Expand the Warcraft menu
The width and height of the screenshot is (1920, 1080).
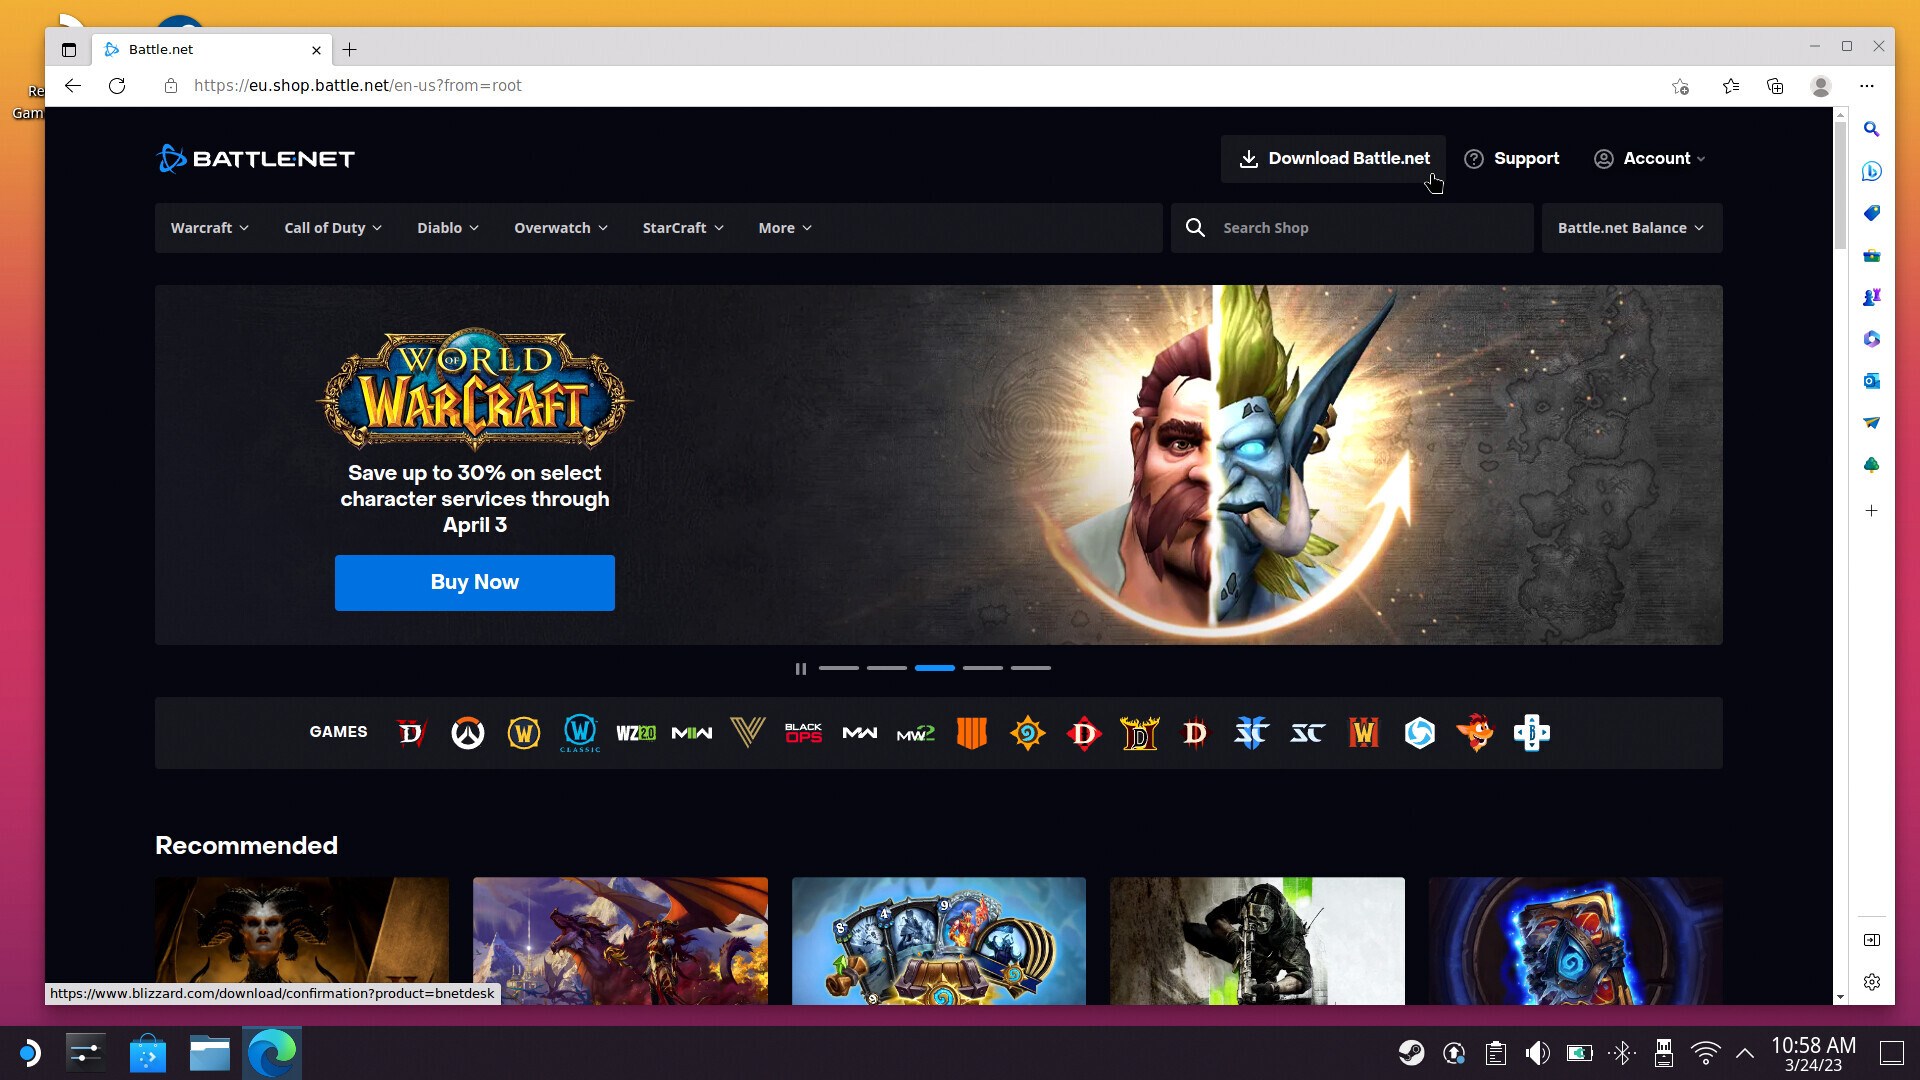(210, 228)
